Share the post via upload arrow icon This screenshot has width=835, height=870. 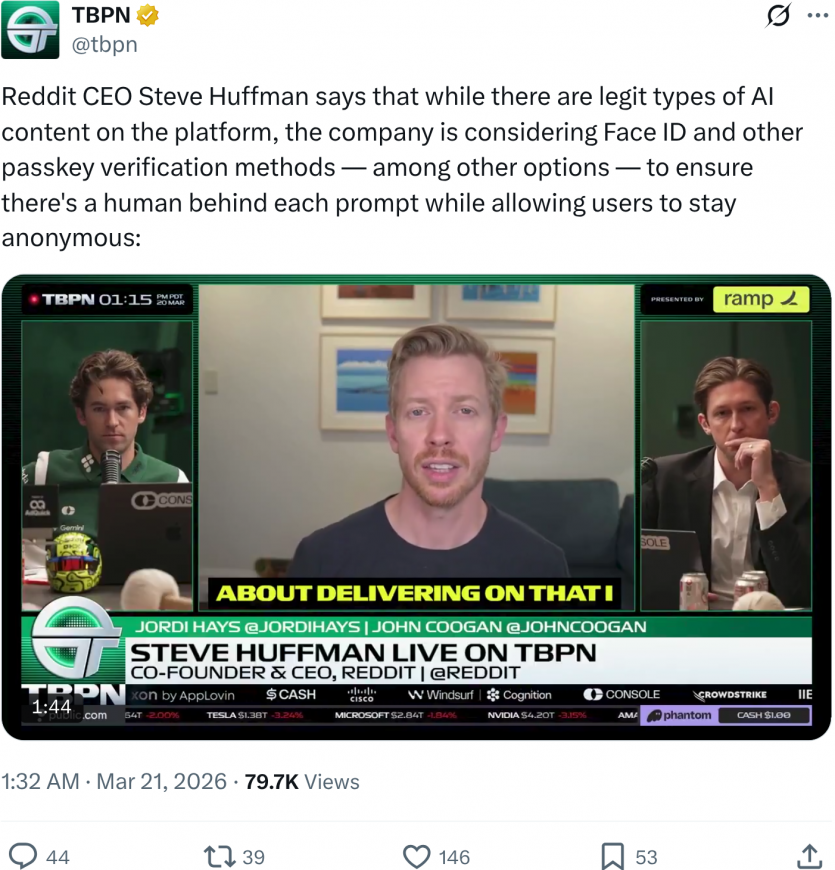click(x=809, y=856)
